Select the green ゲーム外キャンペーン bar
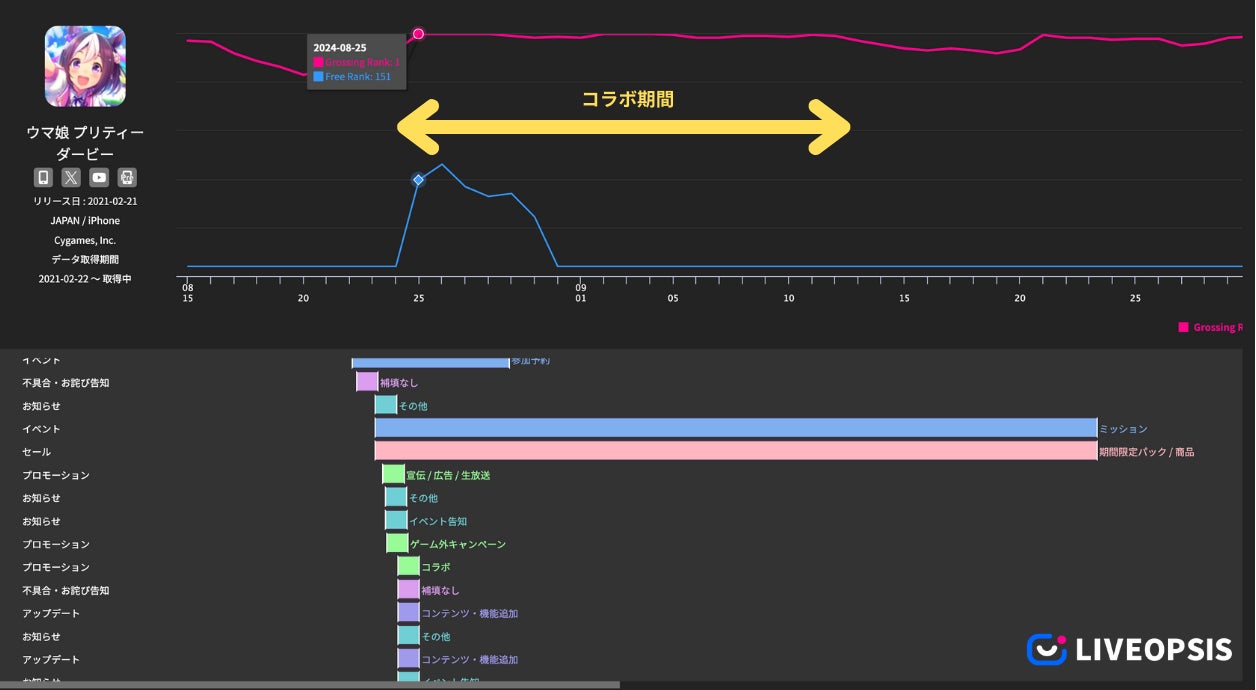The image size is (1256, 690). 397,543
